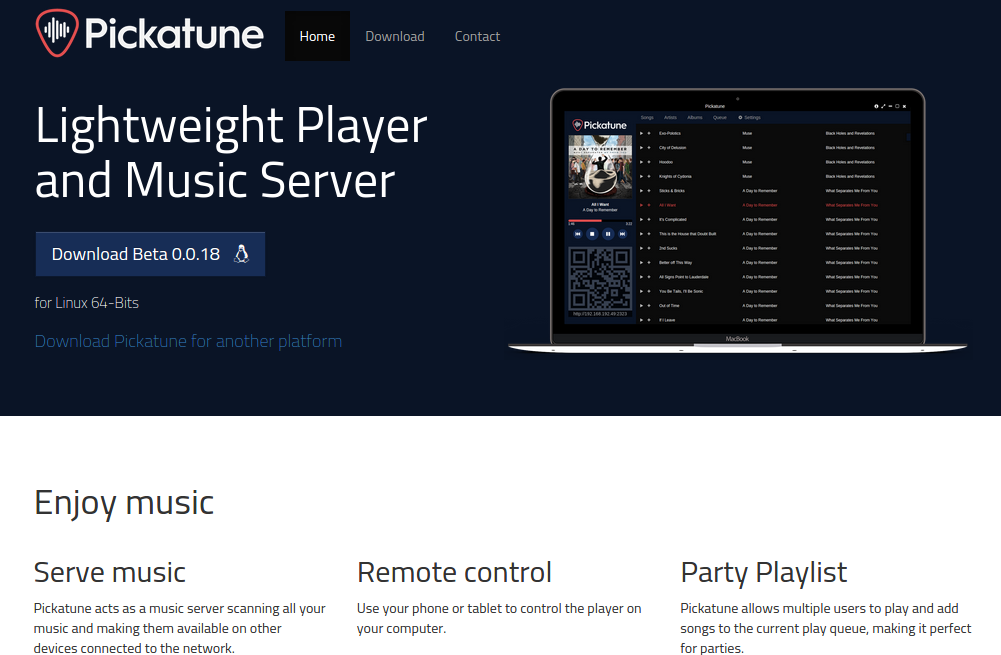
Task: Follow the Download Pickatune for another platform link
Action: 188,341
